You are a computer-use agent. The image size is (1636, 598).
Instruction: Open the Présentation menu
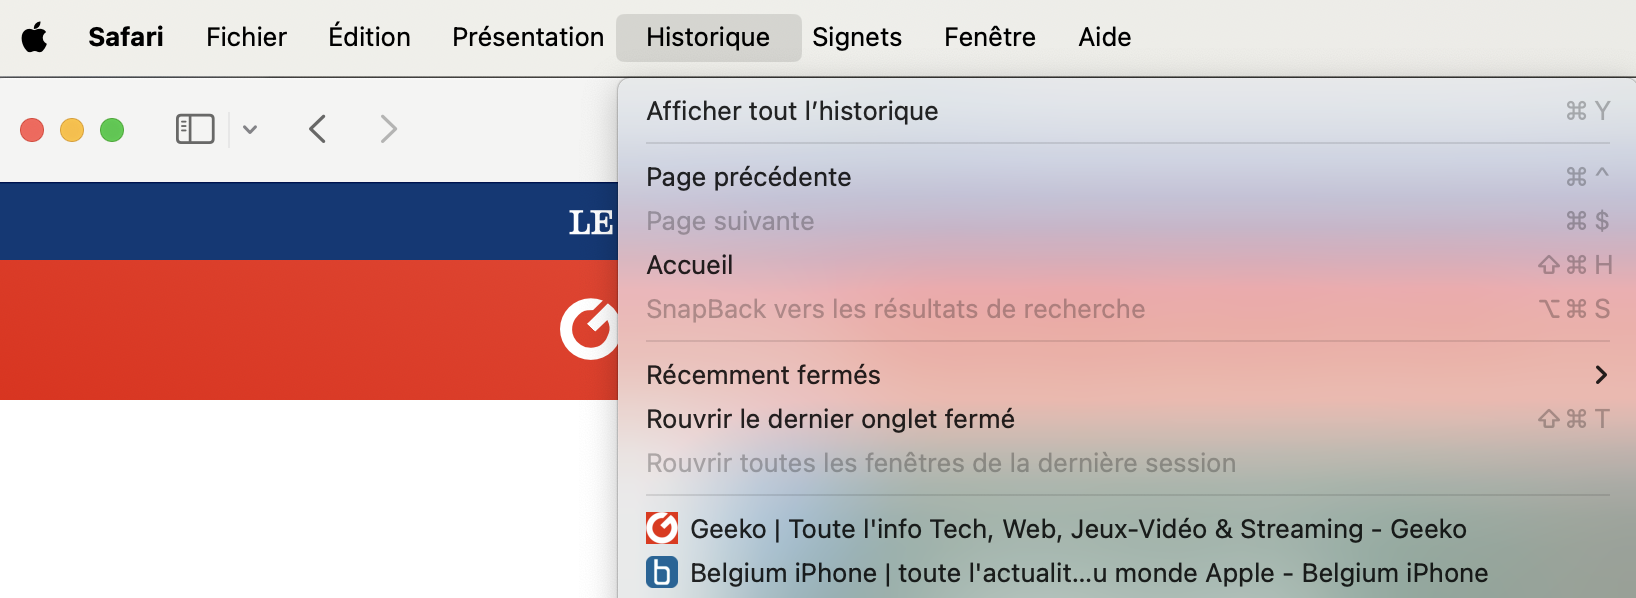(x=528, y=37)
